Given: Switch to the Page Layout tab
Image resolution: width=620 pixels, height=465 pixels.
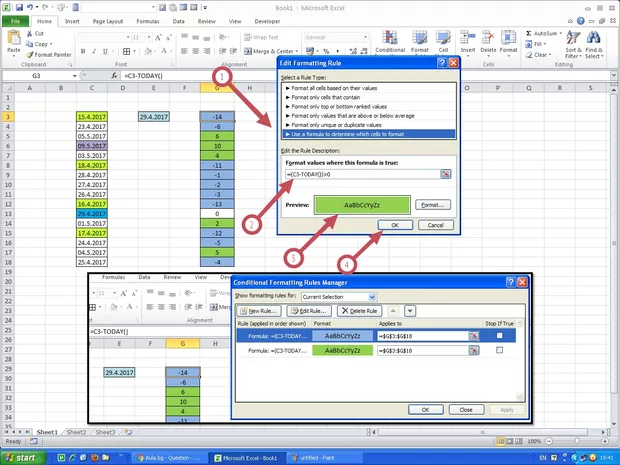Looking at the screenshot, I should click(x=108, y=21).
